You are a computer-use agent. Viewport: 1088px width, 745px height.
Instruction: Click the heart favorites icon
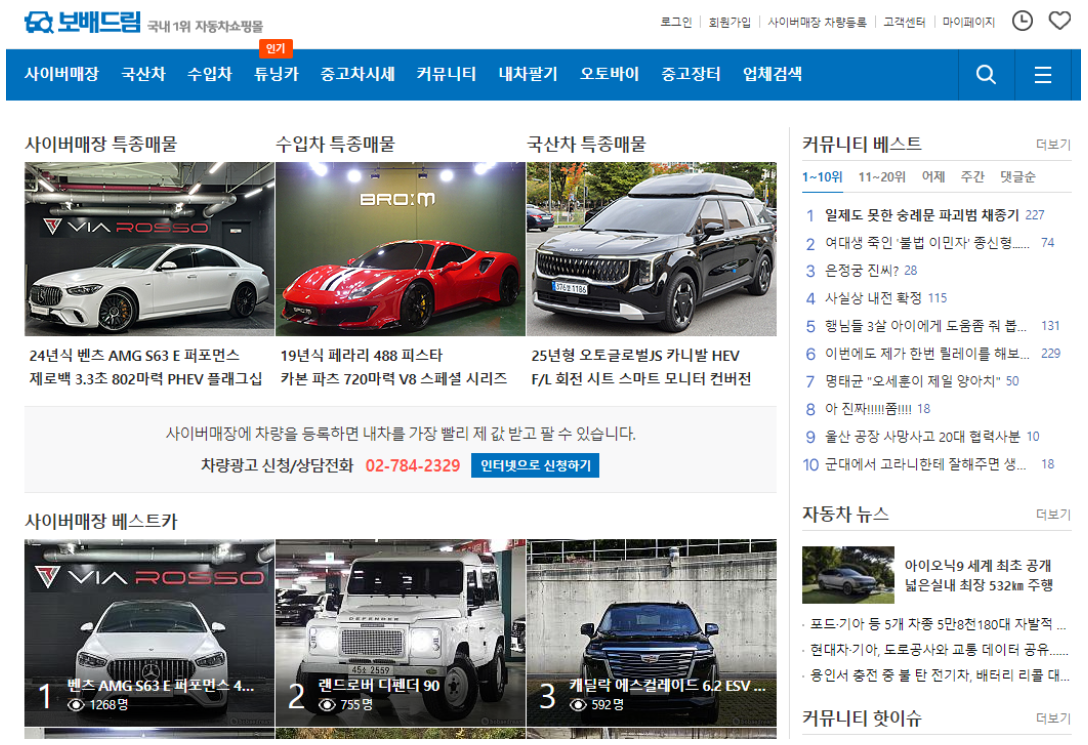pyautogui.click(x=1059, y=21)
